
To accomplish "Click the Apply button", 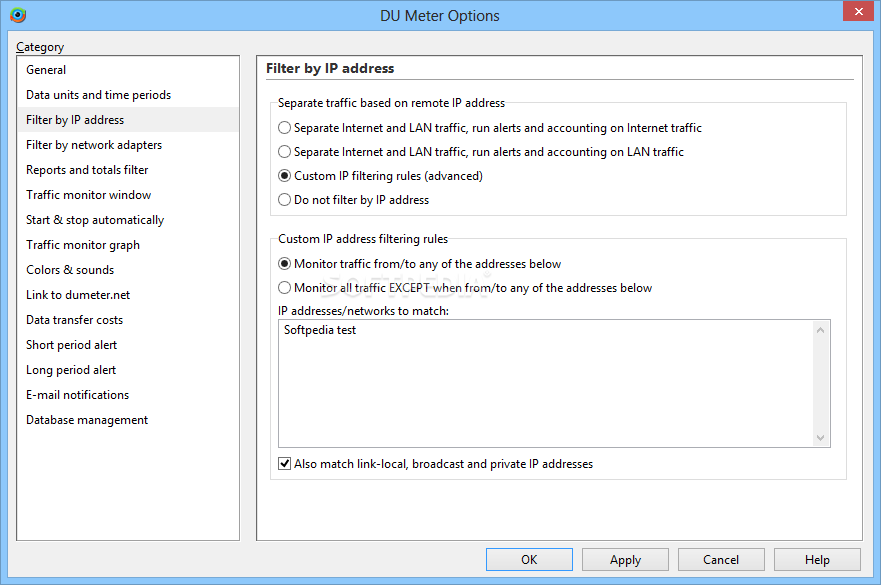I will coord(625,560).
